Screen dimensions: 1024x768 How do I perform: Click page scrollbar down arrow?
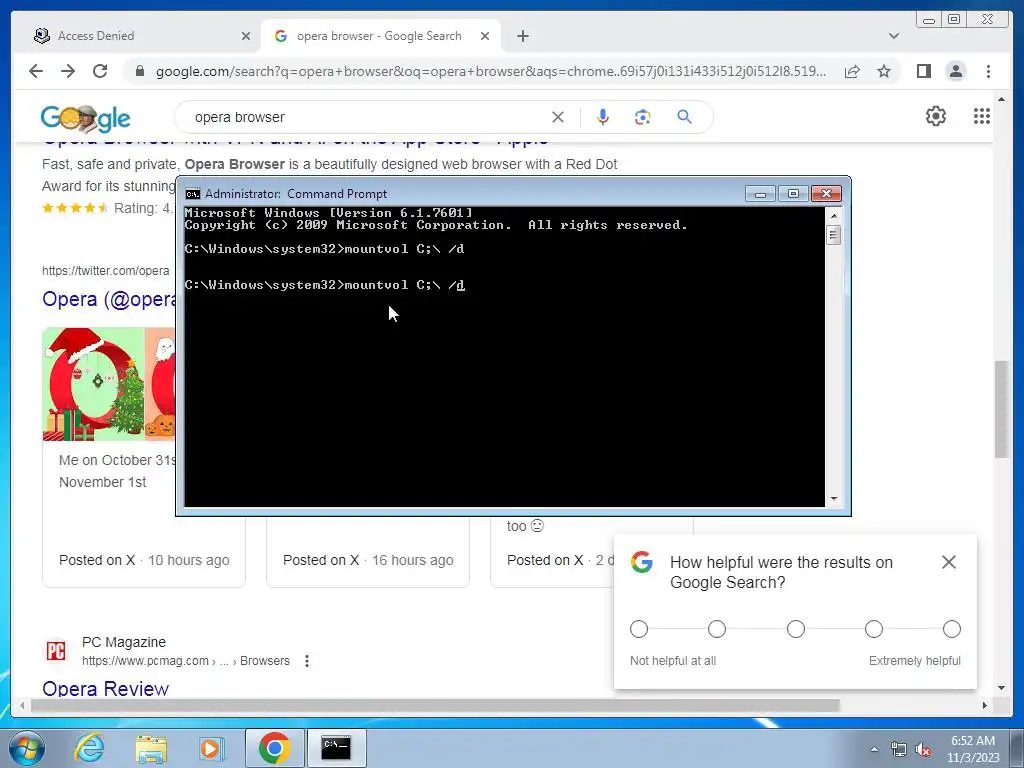point(1001,688)
